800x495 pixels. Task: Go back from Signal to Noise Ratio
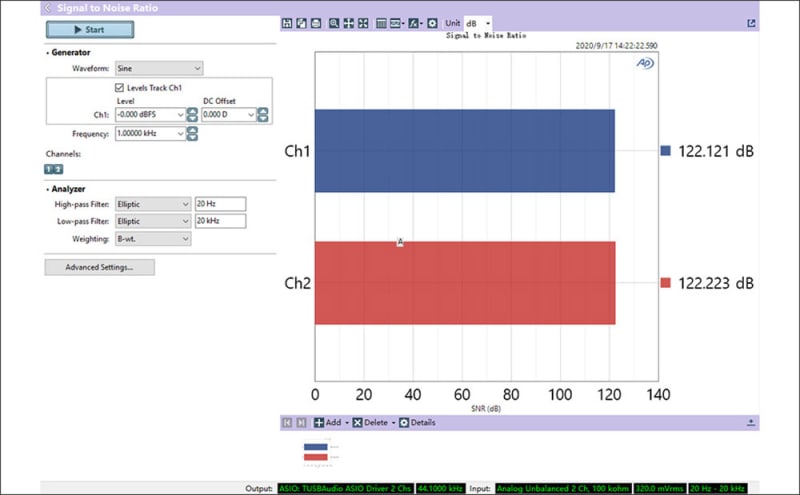tap(47, 8)
